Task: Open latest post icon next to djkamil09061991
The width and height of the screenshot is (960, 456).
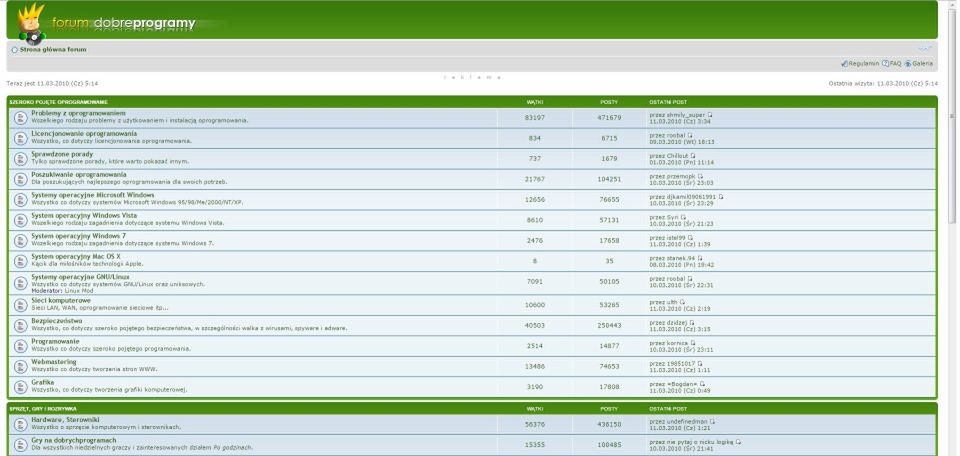Action: tap(721, 196)
